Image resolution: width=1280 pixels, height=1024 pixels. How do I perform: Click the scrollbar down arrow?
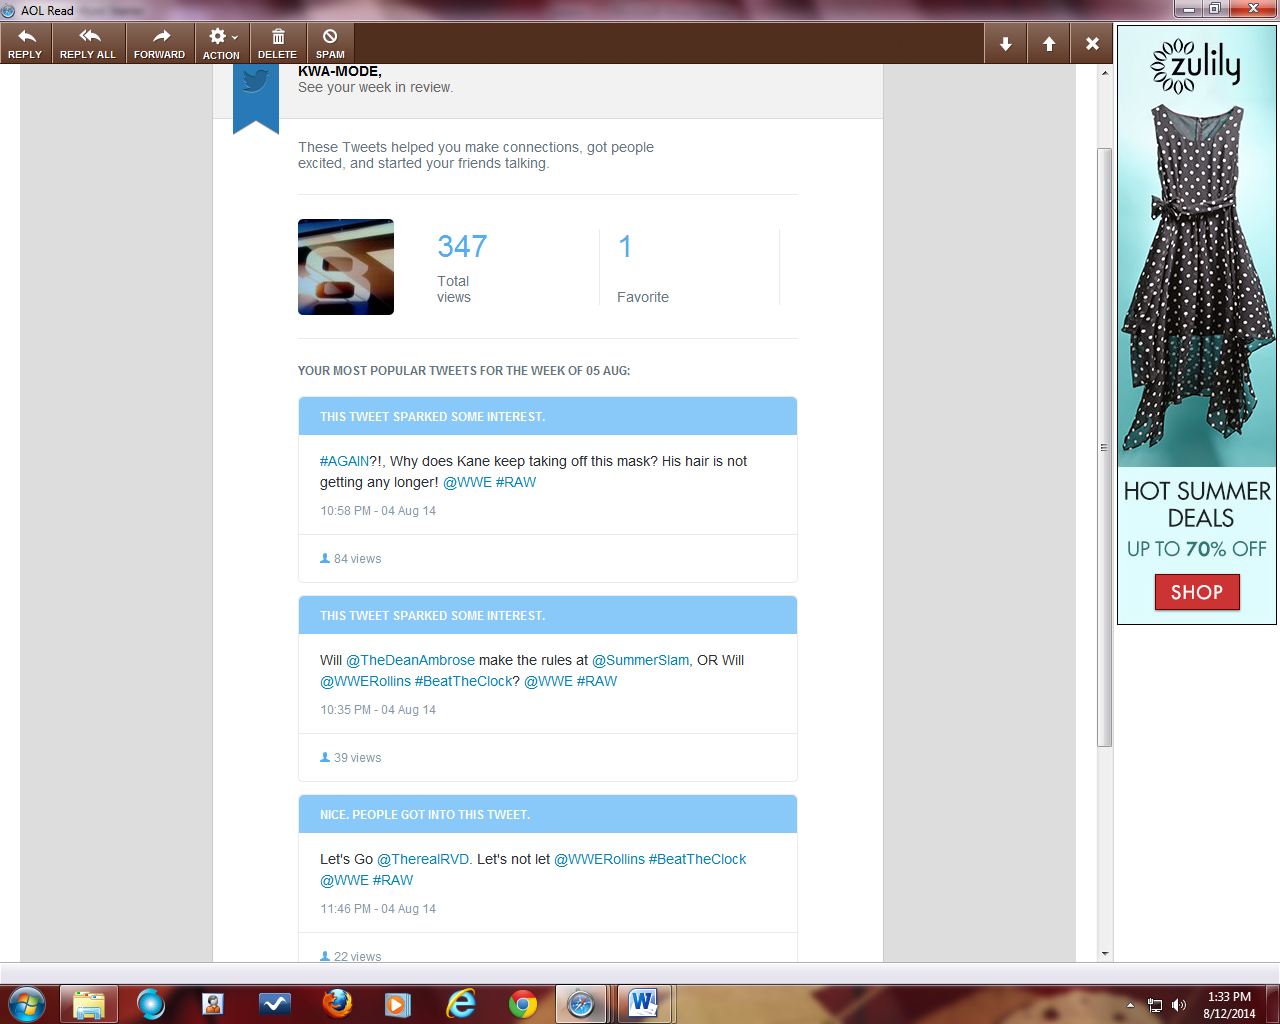coord(1104,954)
